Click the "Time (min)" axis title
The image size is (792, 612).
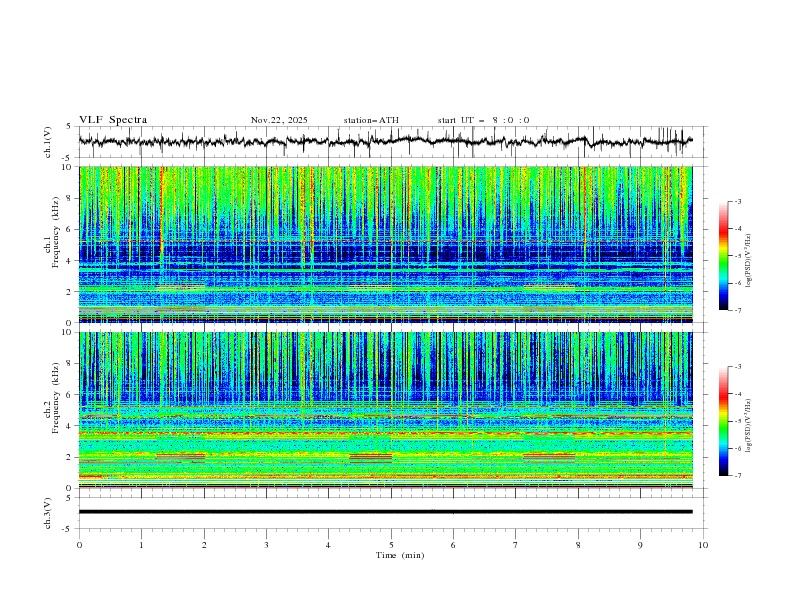point(400,555)
